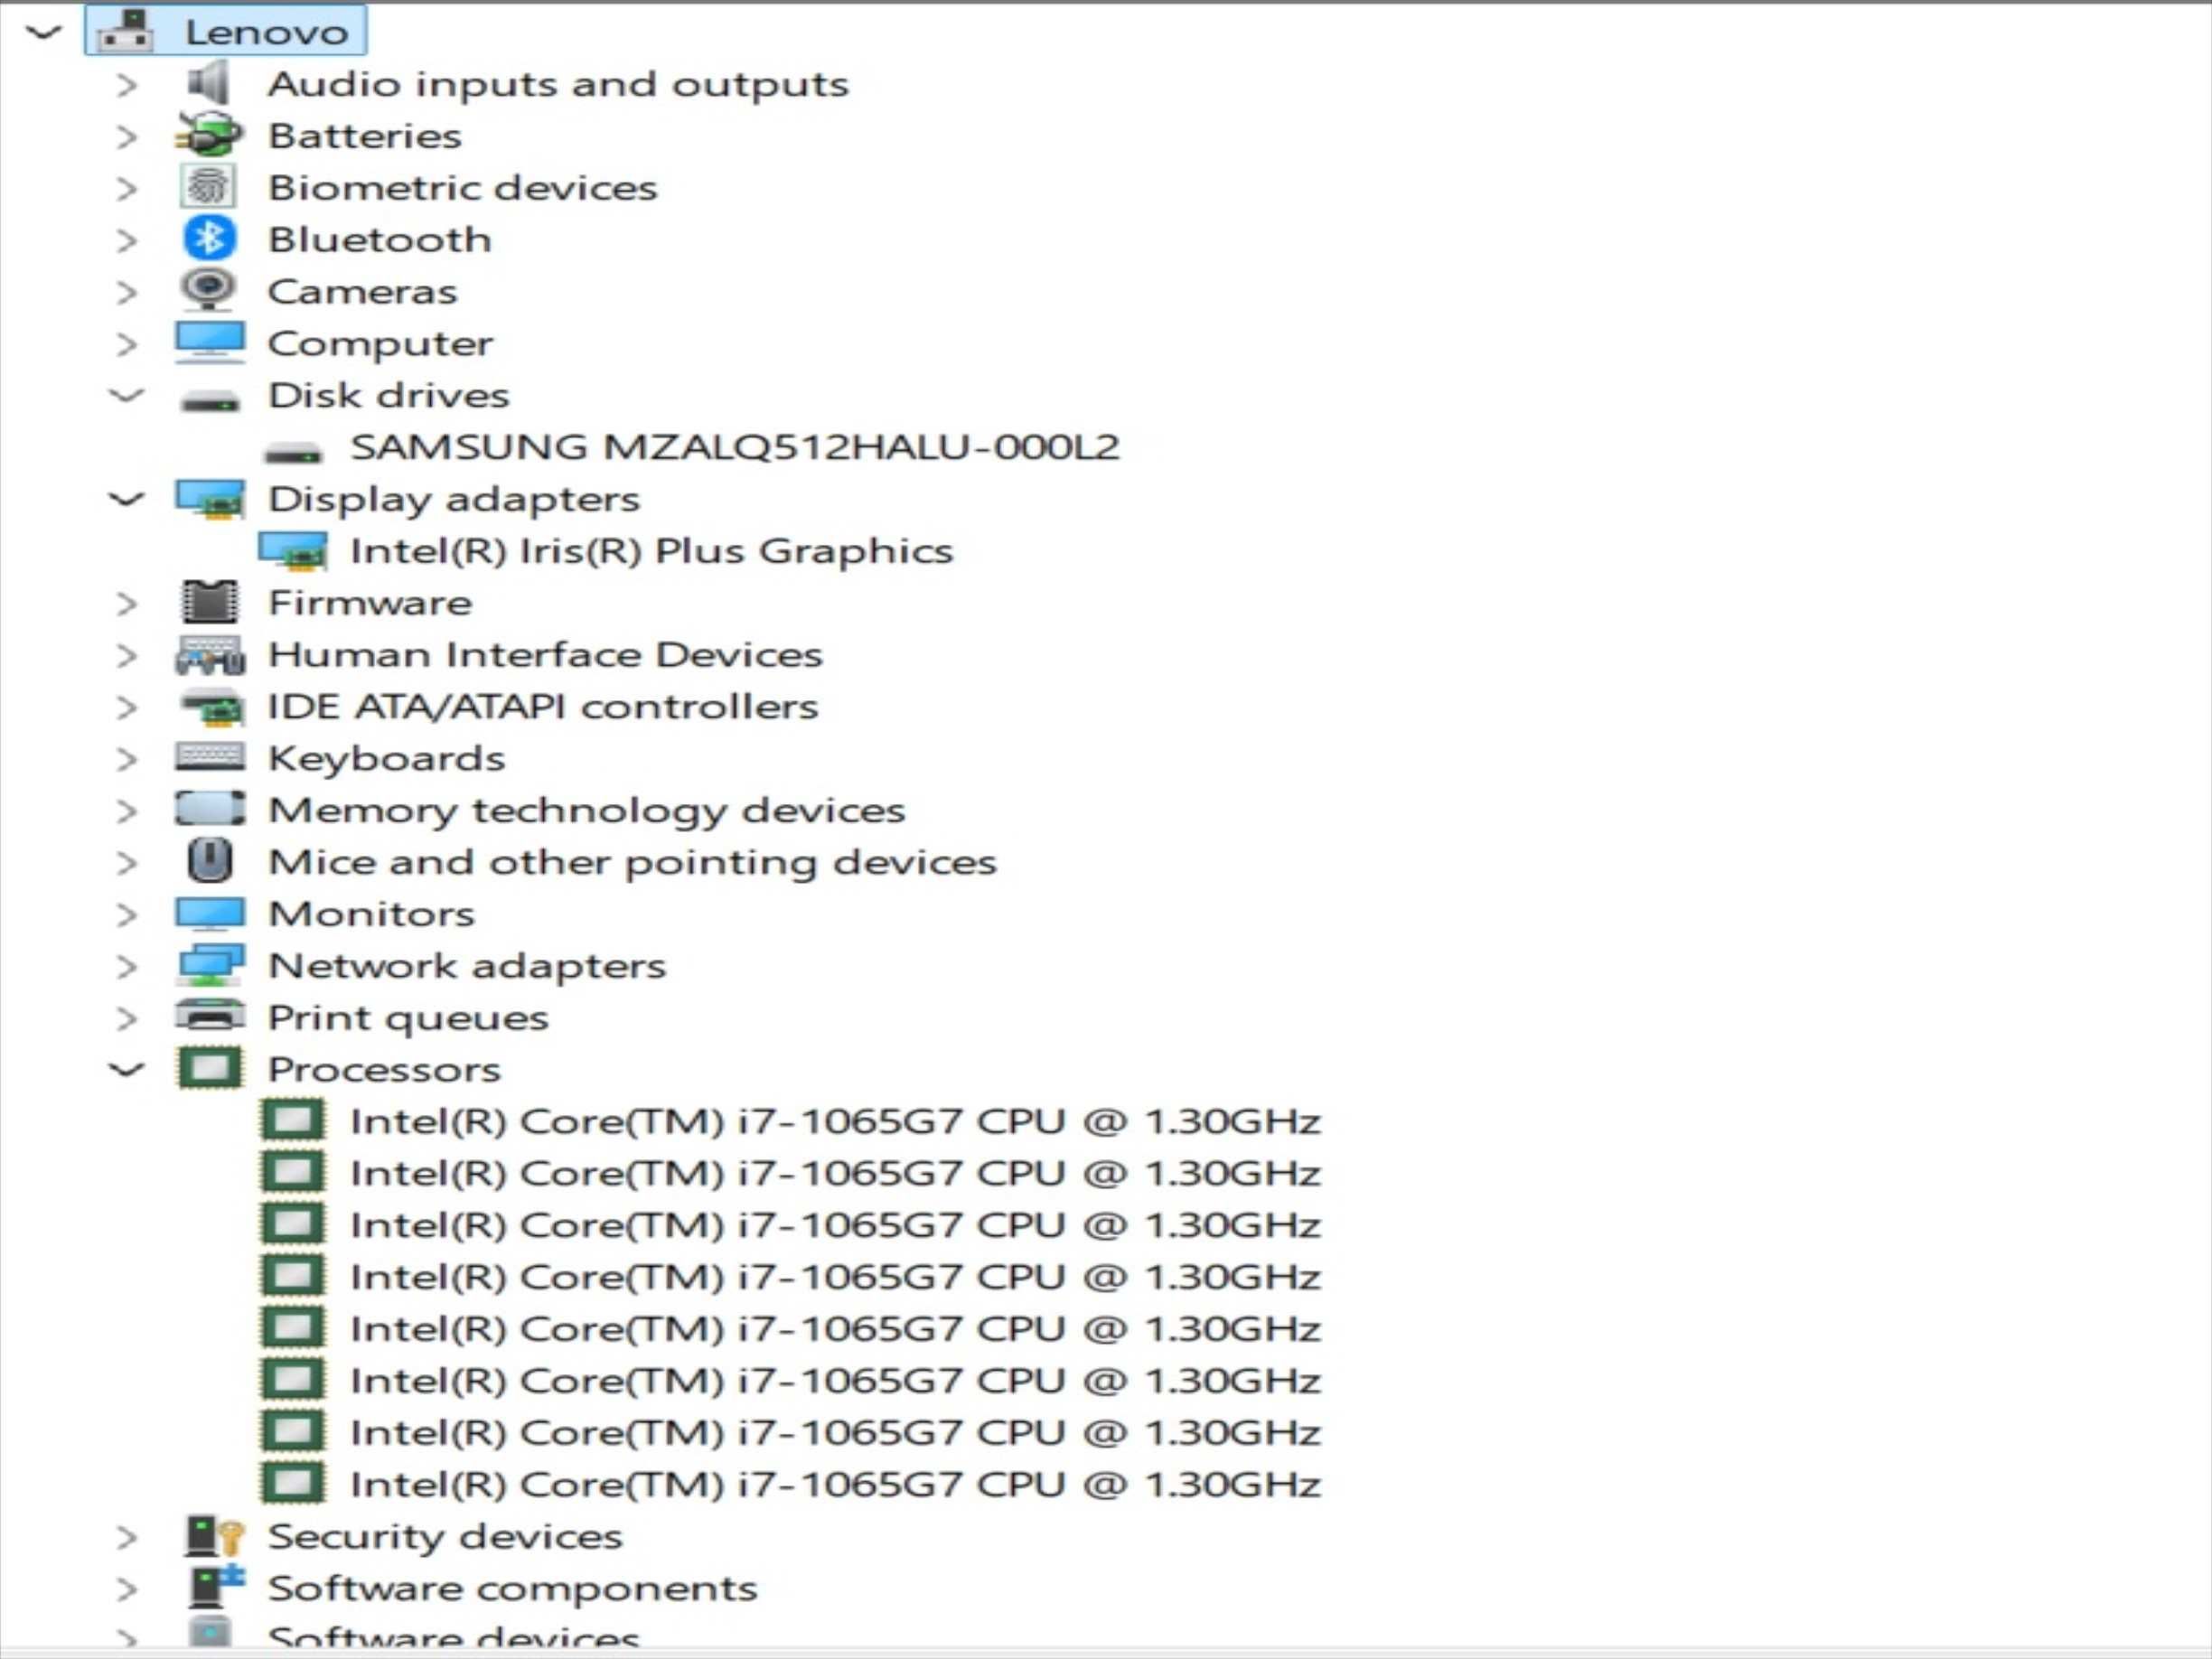
Task: Expand the Monitors category
Action: point(126,914)
